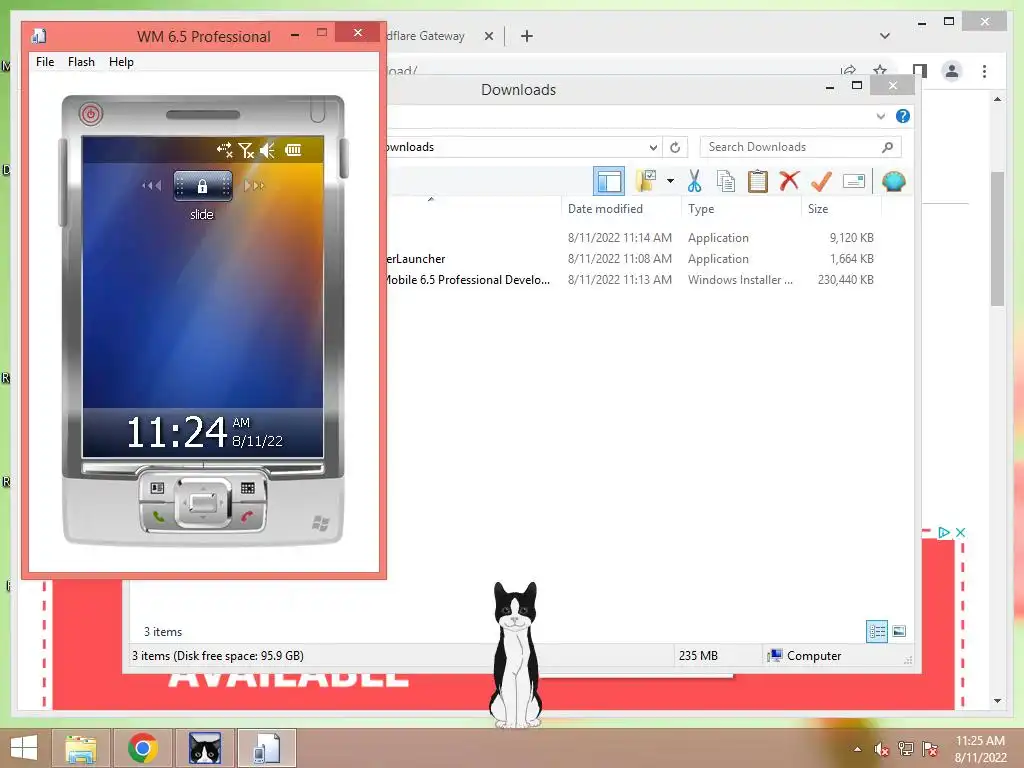The image size is (1024, 768).
Task: Expand the ribbon chevron in Downloads window
Action: click(880, 116)
